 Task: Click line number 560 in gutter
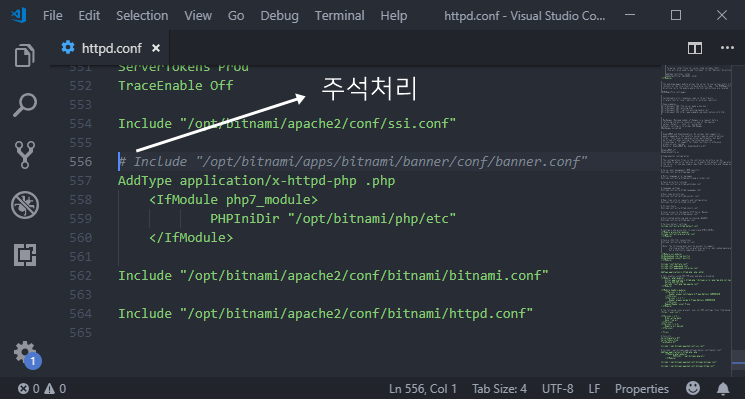click(81, 238)
